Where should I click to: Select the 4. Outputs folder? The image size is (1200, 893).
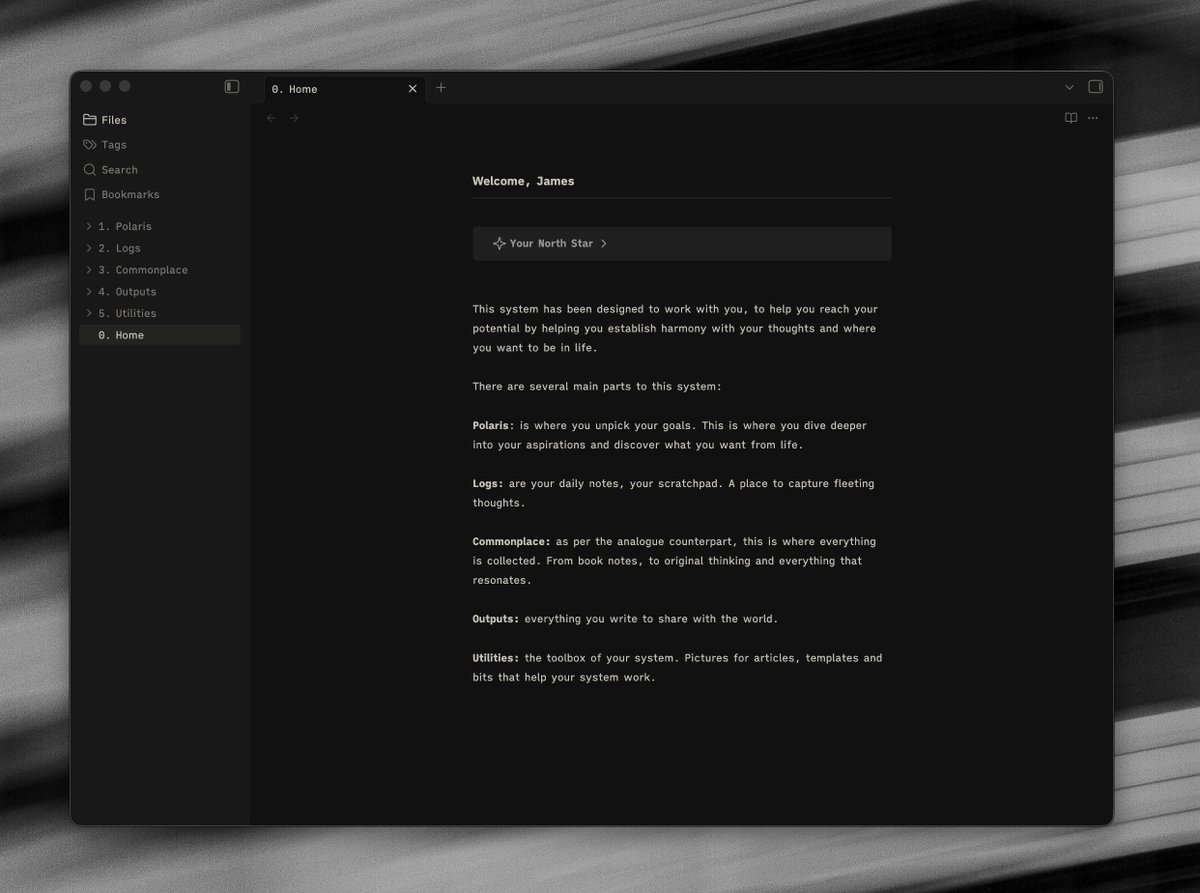tap(160, 292)
